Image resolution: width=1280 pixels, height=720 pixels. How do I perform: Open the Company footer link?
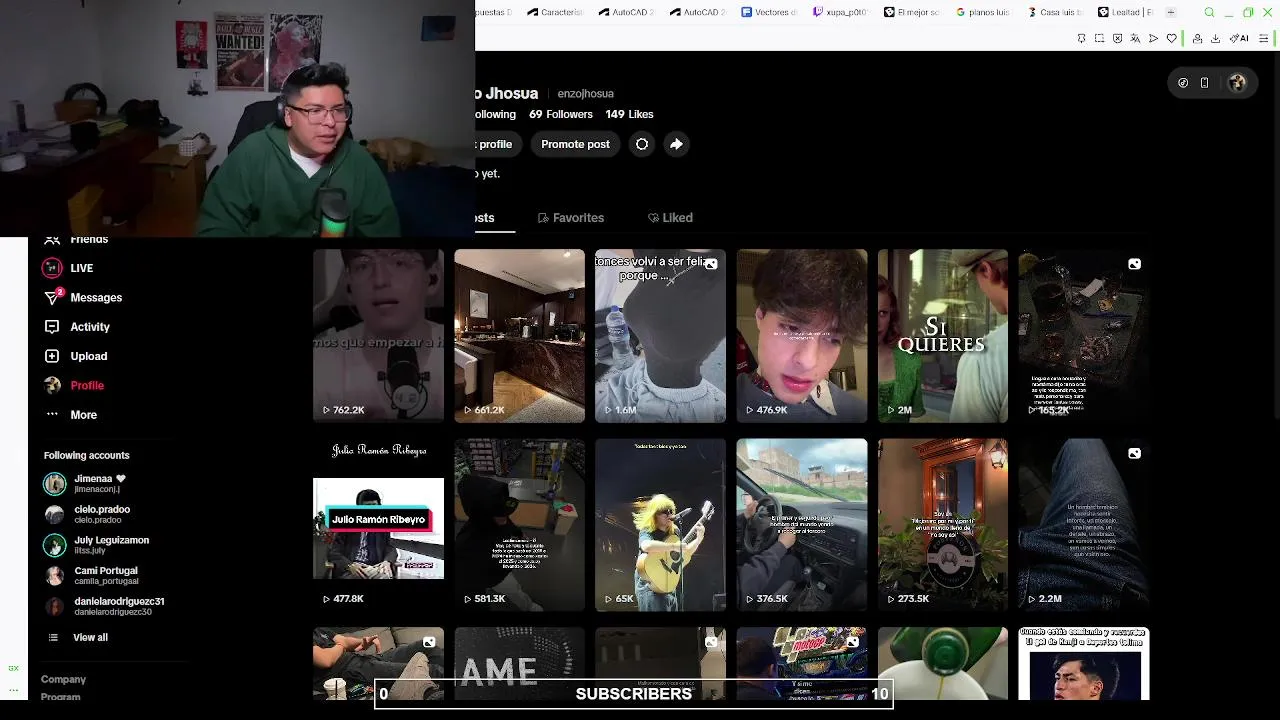point(63,679)
